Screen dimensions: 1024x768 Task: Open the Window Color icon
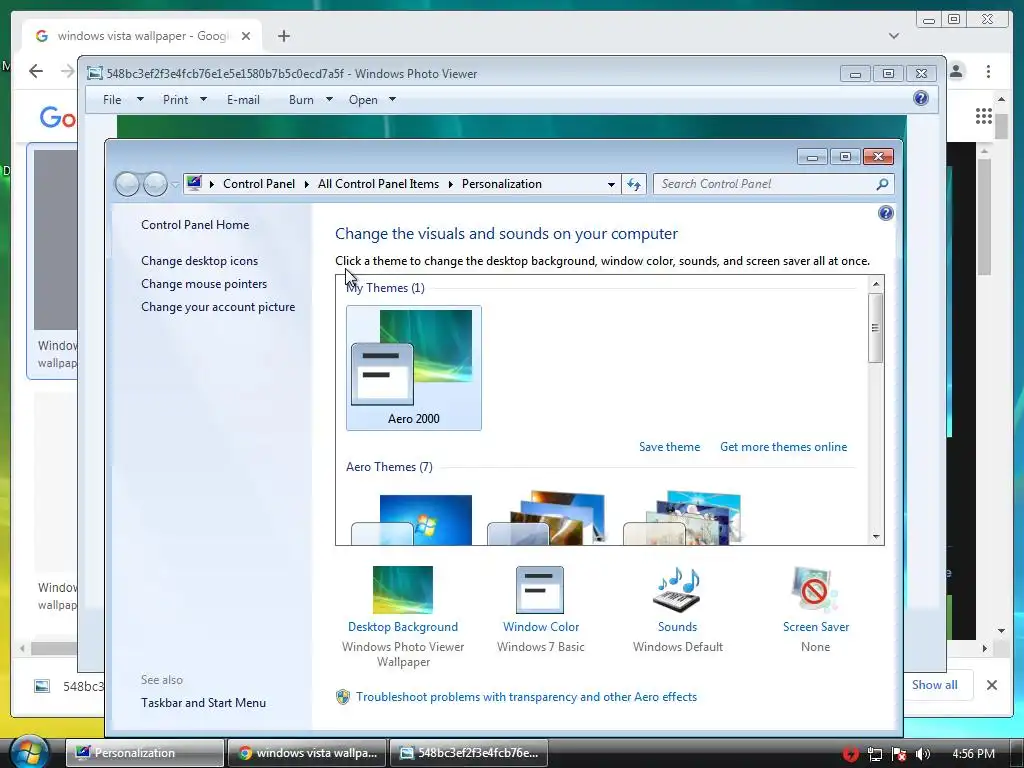[x=539, y=590]
